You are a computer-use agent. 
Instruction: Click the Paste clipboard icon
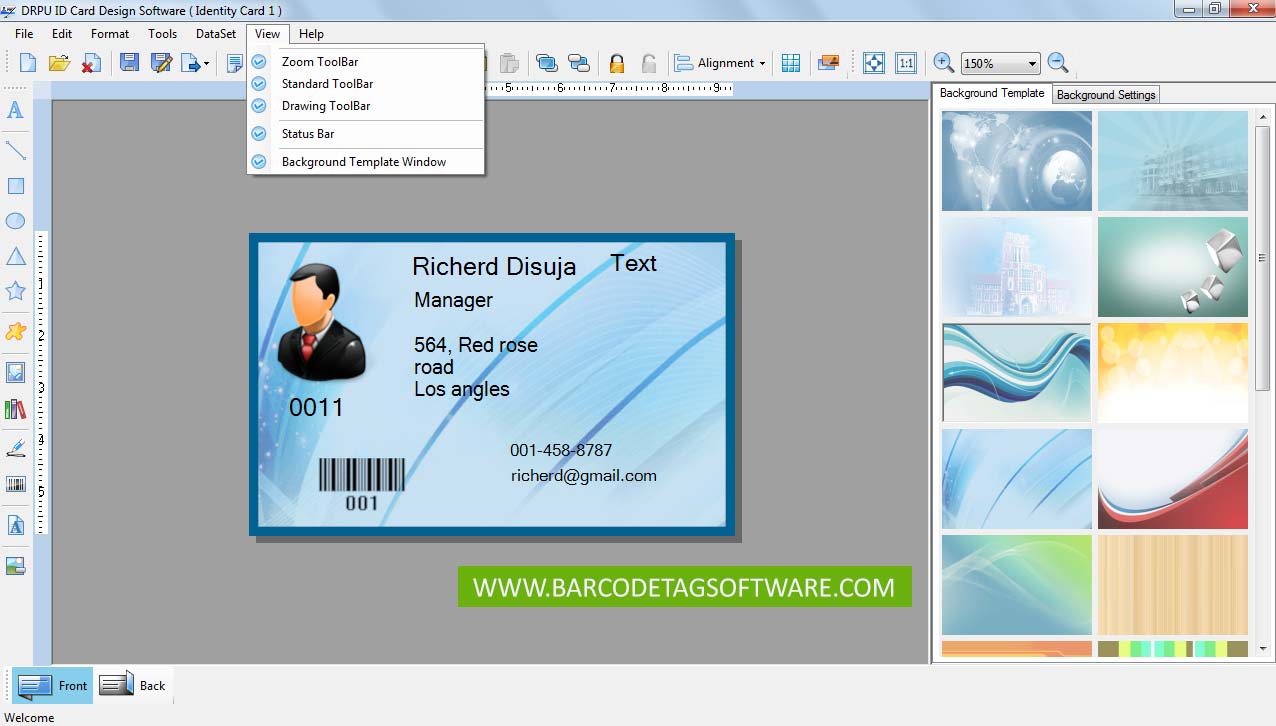click(509, 63)
